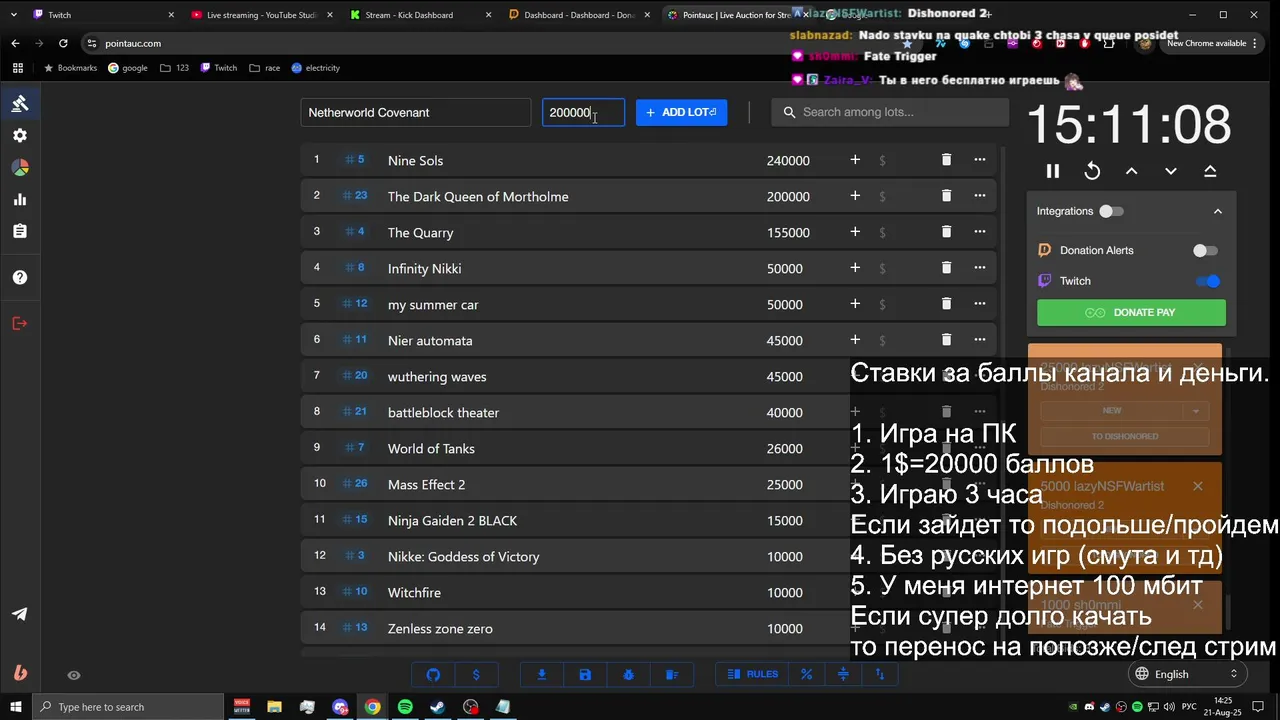1280x720 pixels.
Task: Click the double-up timer icon
Action: click(1210, 171)
